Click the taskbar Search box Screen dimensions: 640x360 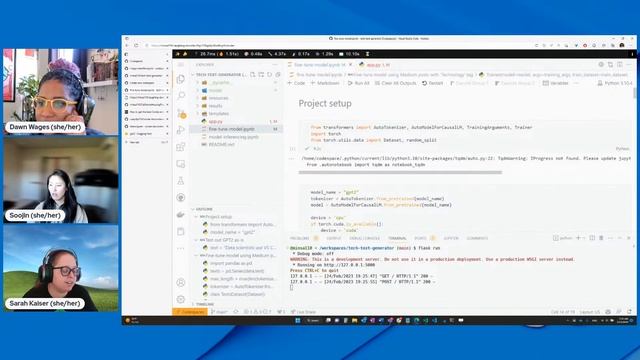(x=313, y=320)
